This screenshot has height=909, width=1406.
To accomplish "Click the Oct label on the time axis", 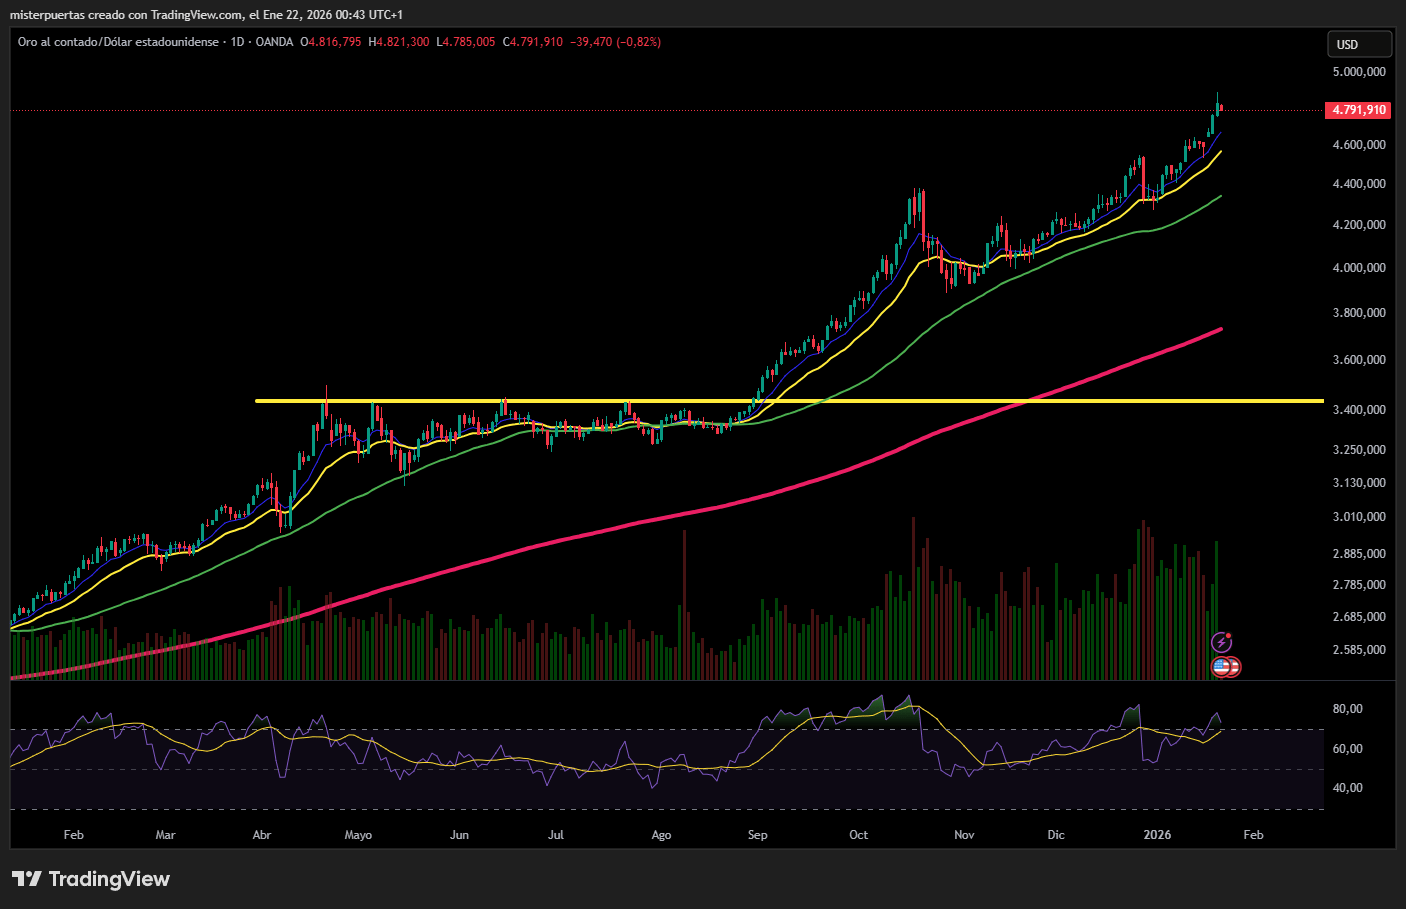I will pos(858,835).
